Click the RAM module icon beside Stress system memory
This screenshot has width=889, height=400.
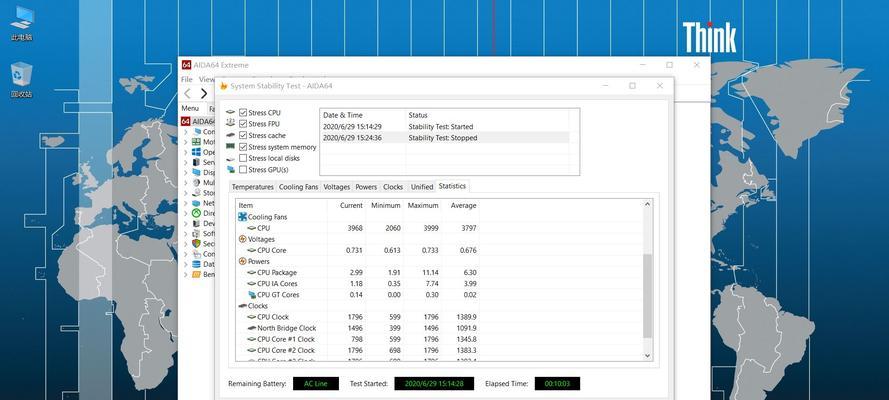coord(230,147)
